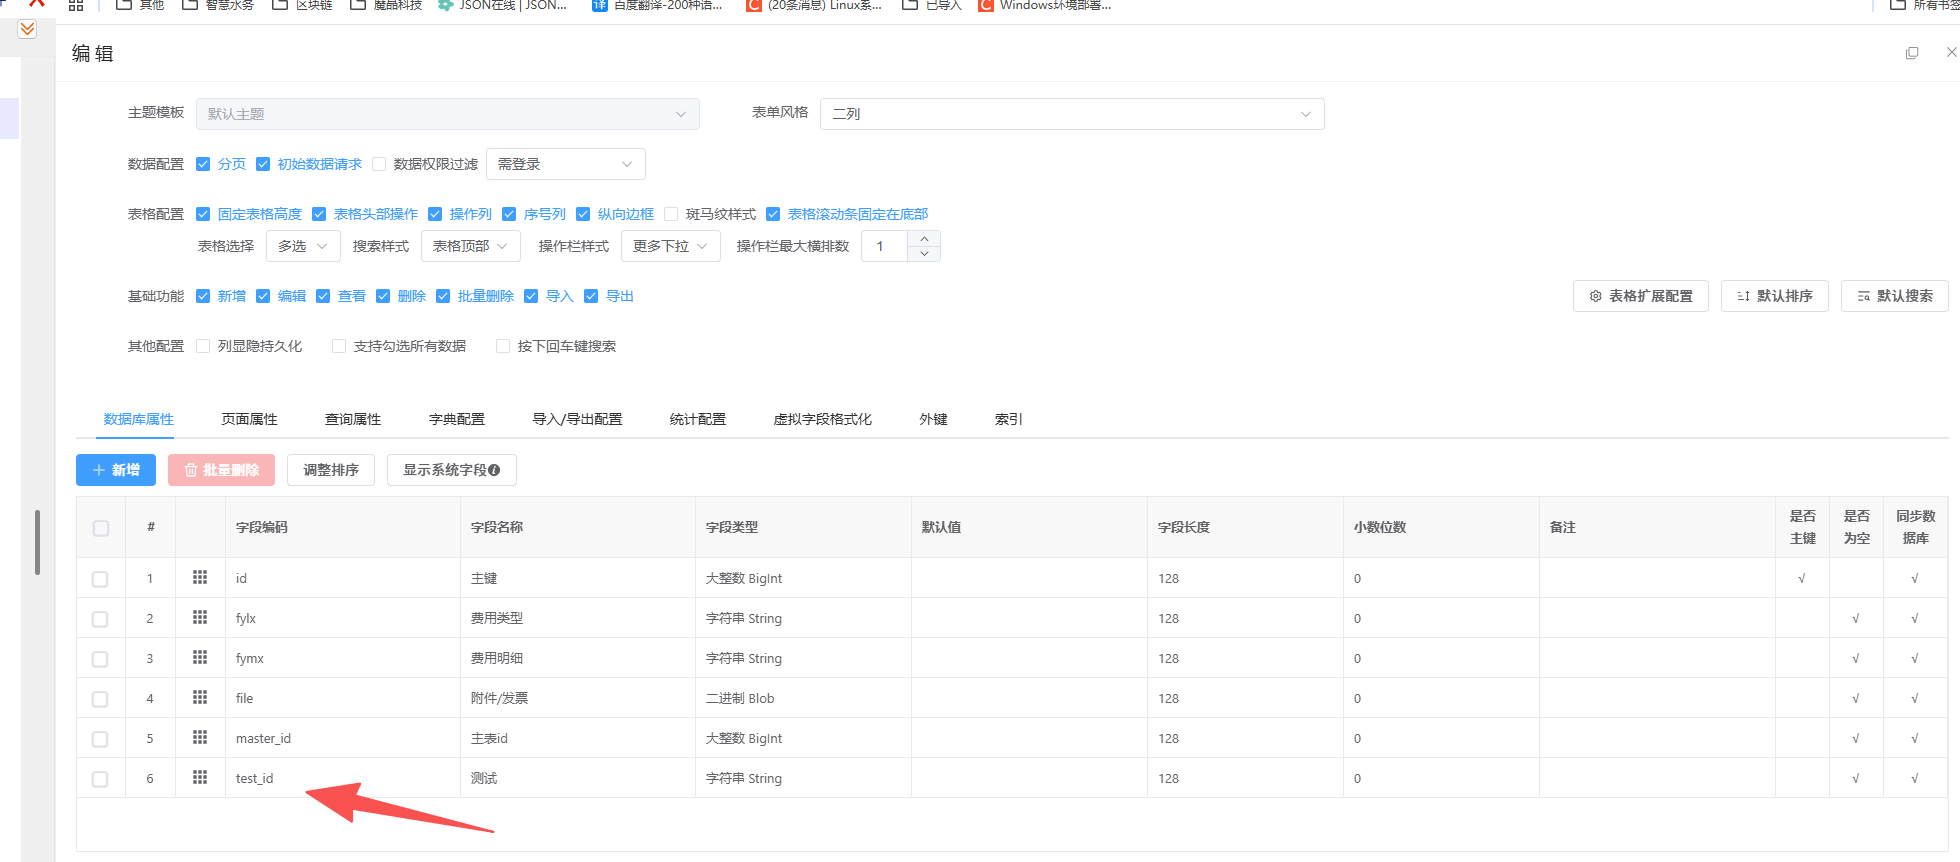1960x862 pixels.
Task: Click the restore window icon in dialog header
Action: (x=1912, y=53)
